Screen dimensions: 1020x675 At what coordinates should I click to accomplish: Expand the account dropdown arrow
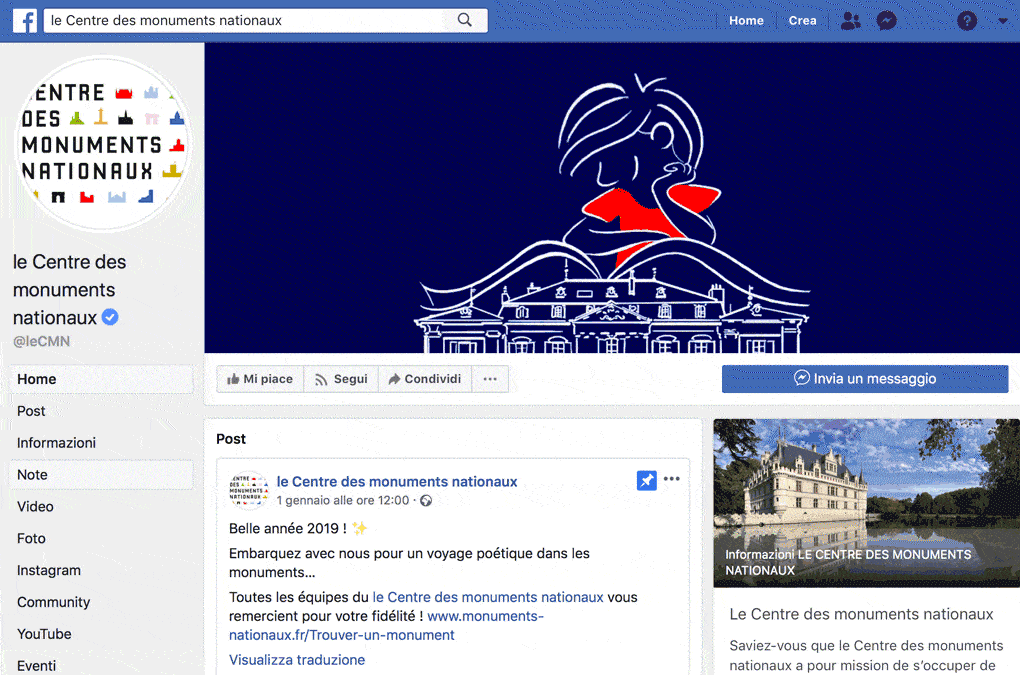pyautogui.click(x=1003, y=21)
